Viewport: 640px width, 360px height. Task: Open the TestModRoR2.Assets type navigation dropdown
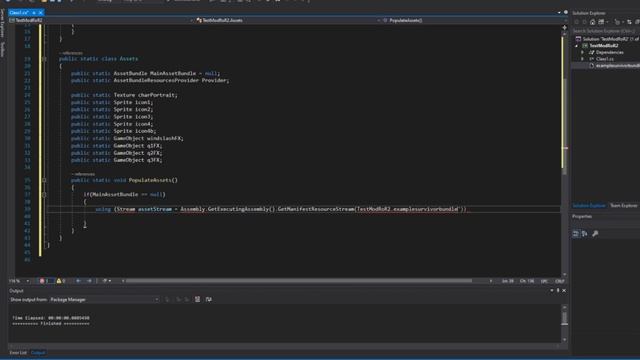click(x=288, y=20)
